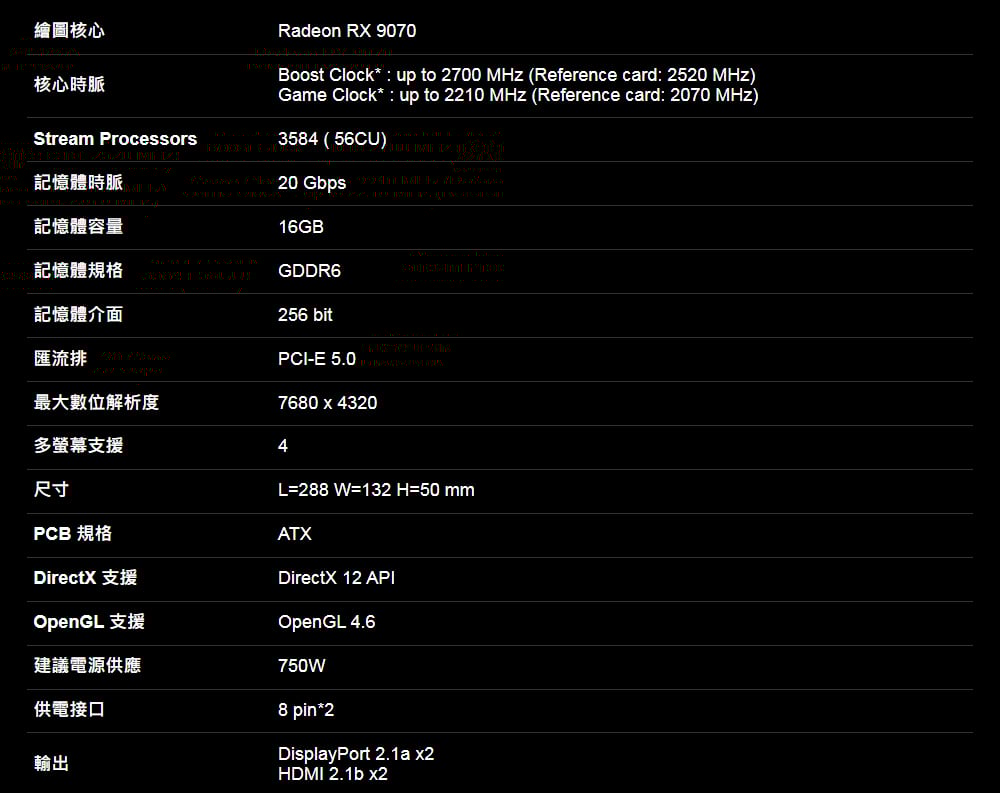
Task: Select the "DirectX 12 API" value
Action: pos(336,577)
